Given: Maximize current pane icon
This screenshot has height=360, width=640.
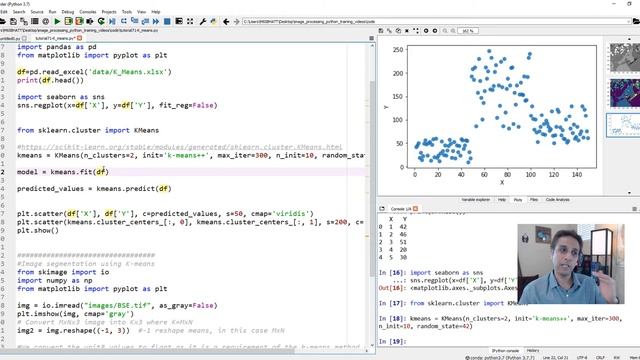Looking at the screenshot, I should tap(179, 21).
